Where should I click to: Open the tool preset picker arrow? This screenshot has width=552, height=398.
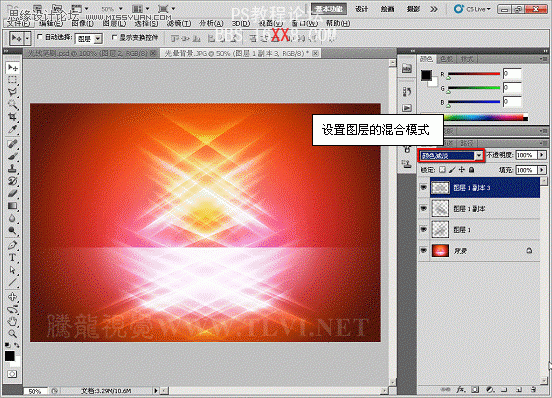click(x=27, y=38)
